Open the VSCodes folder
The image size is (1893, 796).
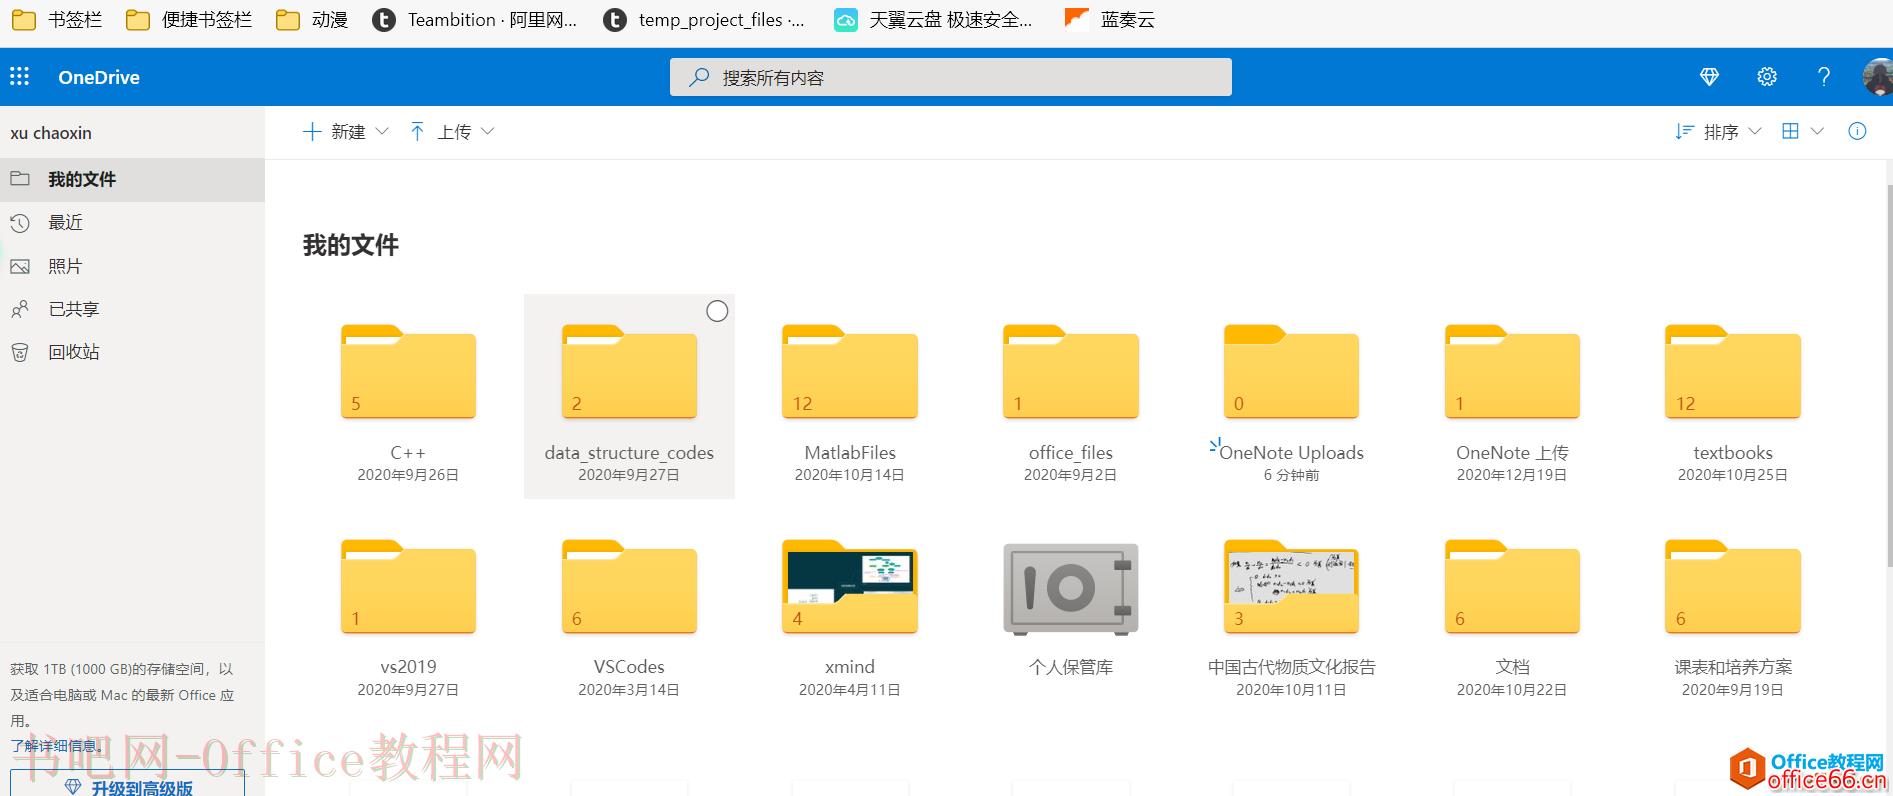[x=629, y=587]
